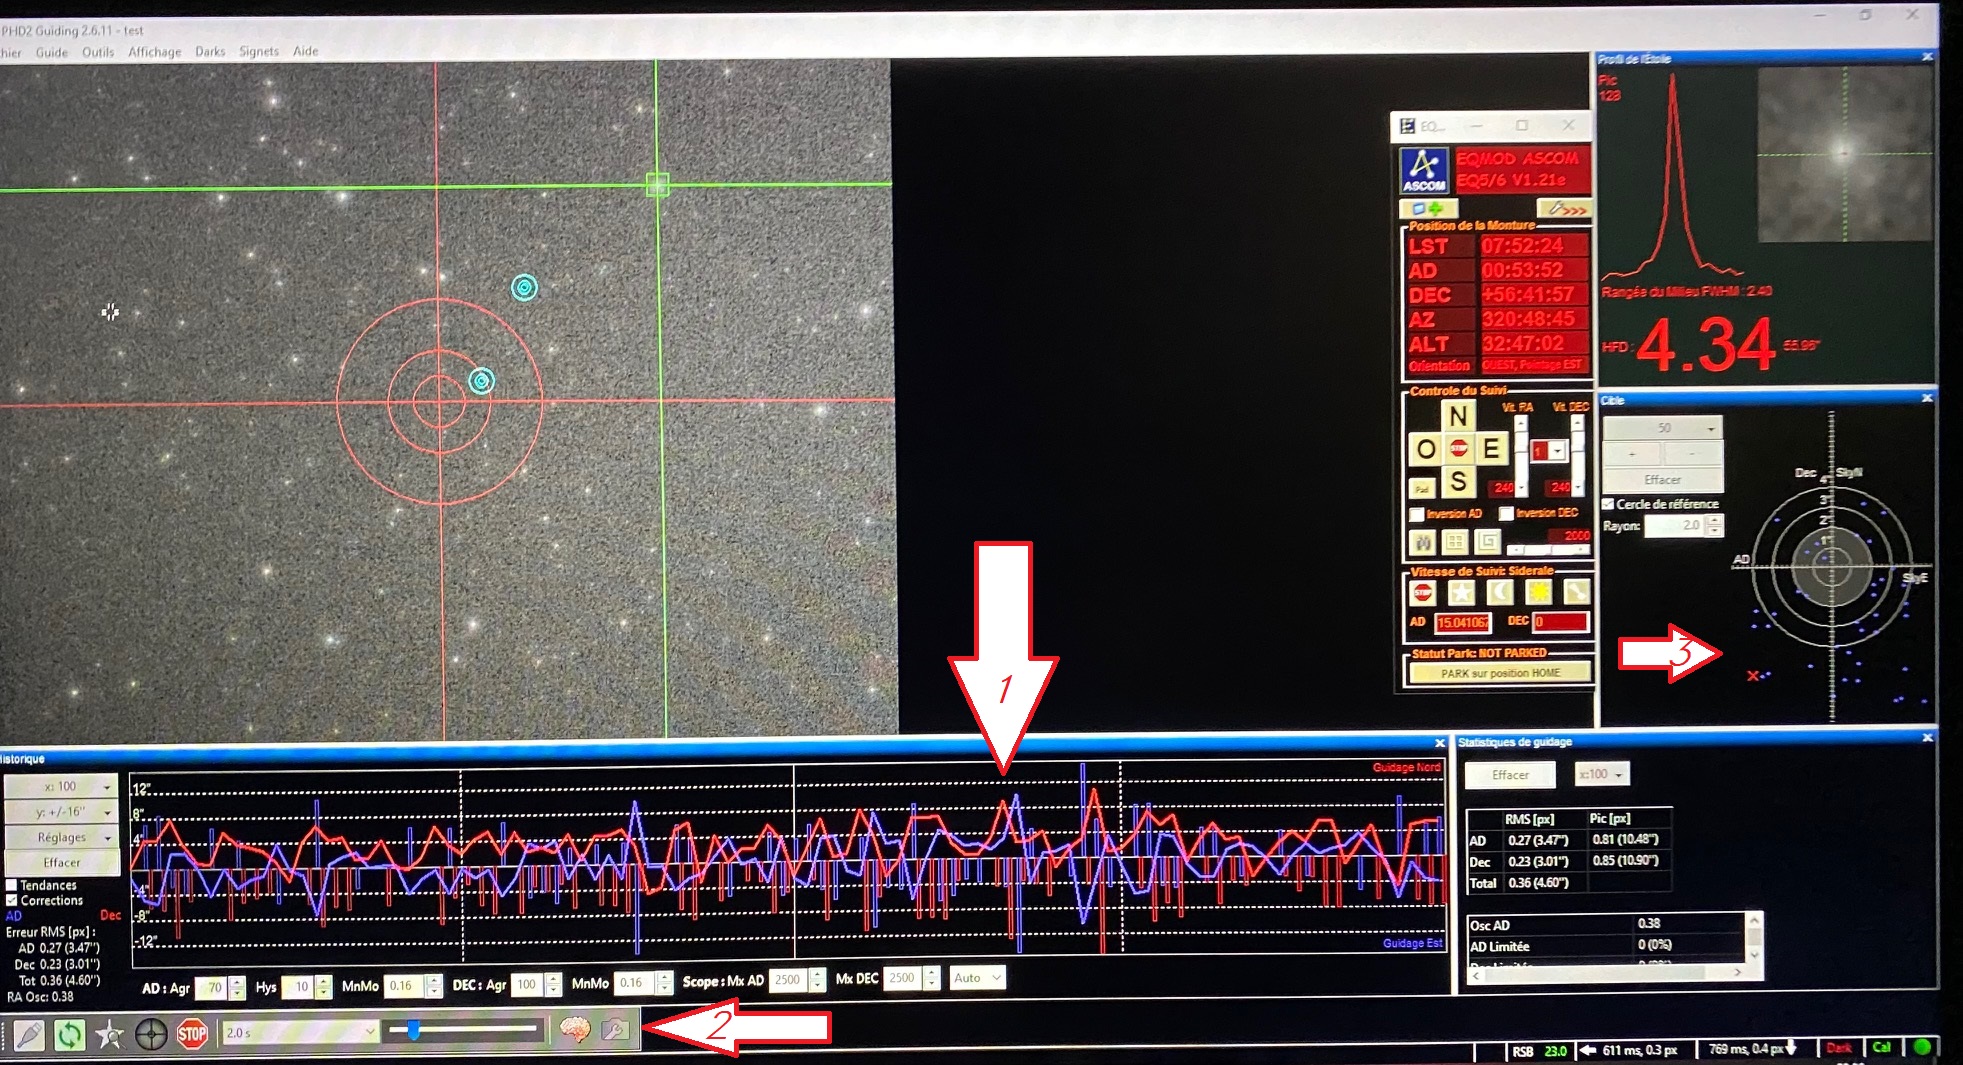
Task: Click the S direction button in EQMOD
Action: point(1458,482)
